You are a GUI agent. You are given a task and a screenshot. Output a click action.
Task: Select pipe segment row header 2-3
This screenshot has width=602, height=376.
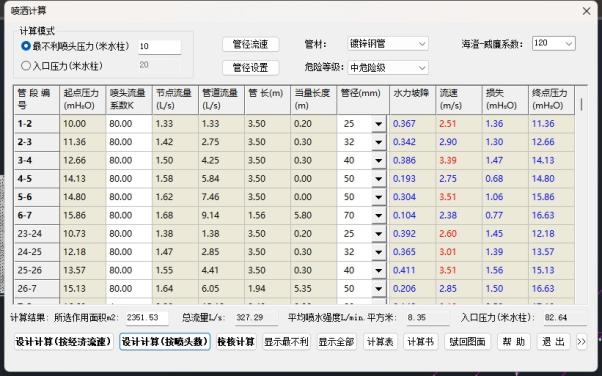pos(36,142)
